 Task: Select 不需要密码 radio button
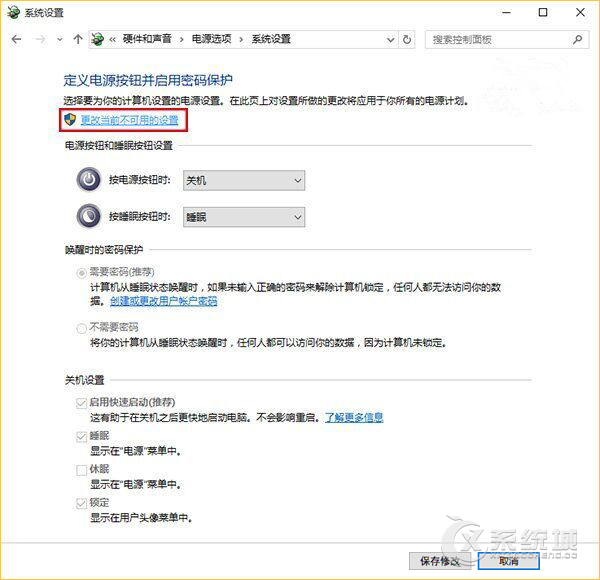tap(81, 328)
